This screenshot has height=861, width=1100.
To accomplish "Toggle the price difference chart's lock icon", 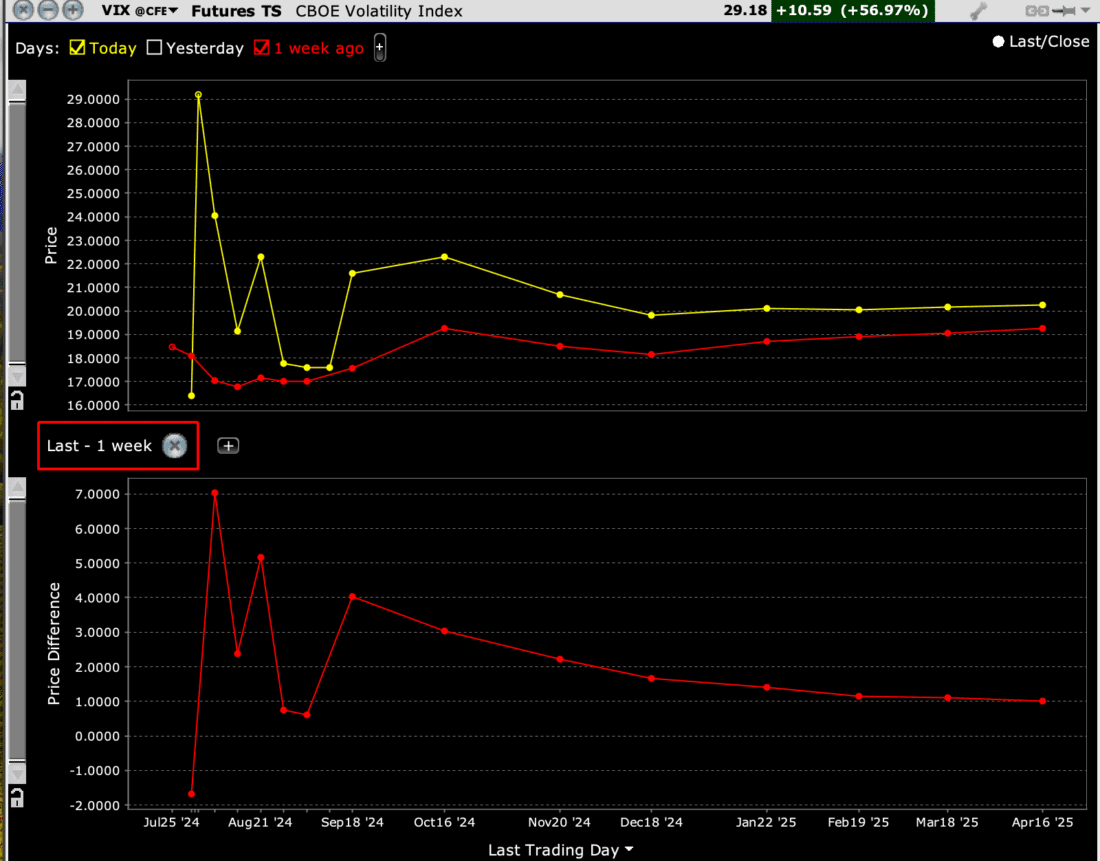I will point(17,797).
